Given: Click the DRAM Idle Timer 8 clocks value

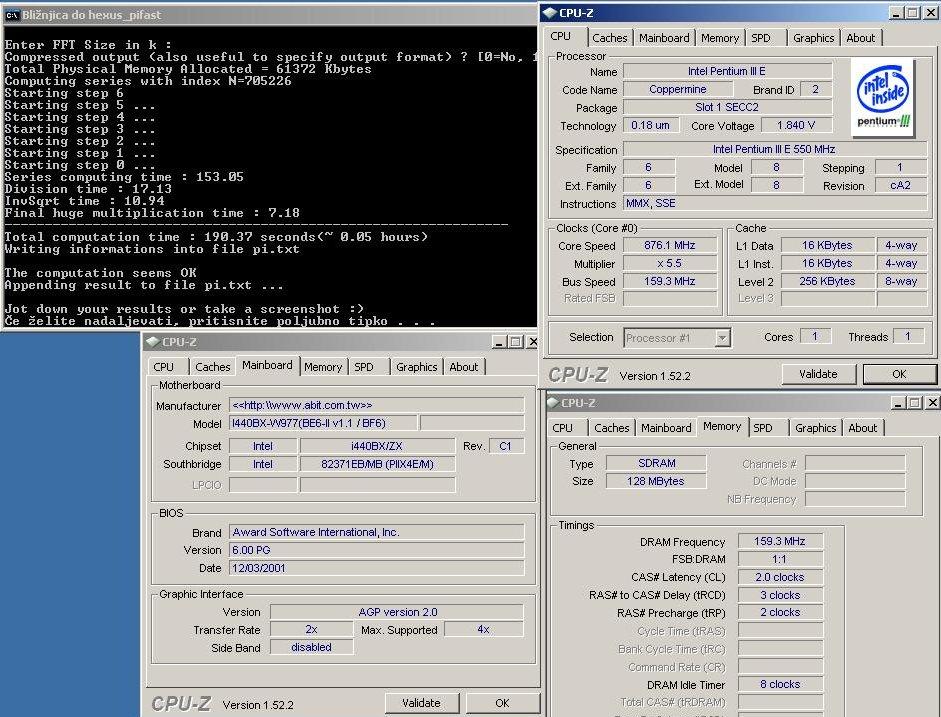Looking at the screenshot, I should click(780, 685).
